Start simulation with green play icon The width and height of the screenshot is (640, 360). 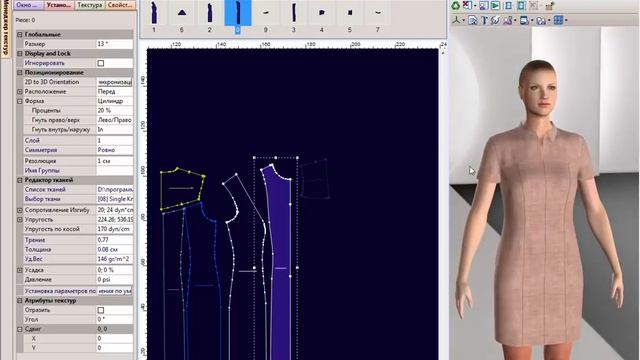[x=495, y=6]
